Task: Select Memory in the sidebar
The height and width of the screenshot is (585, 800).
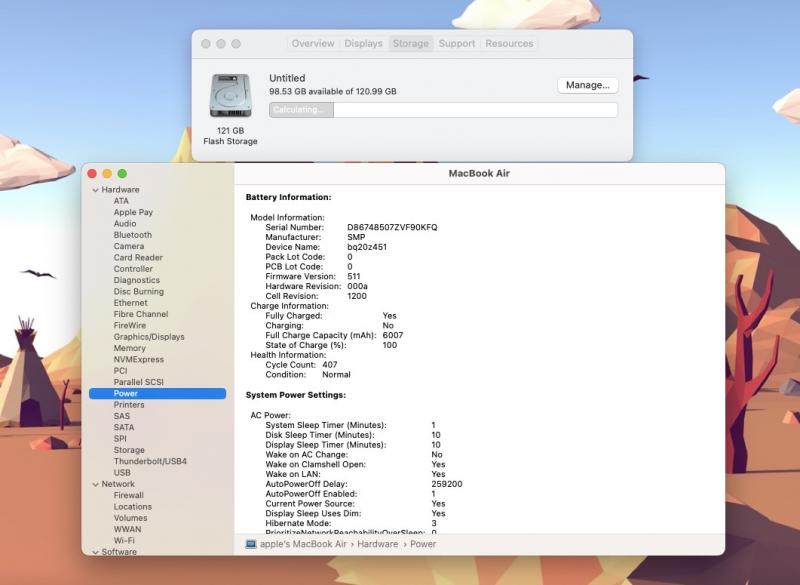Action: point(129,348)
